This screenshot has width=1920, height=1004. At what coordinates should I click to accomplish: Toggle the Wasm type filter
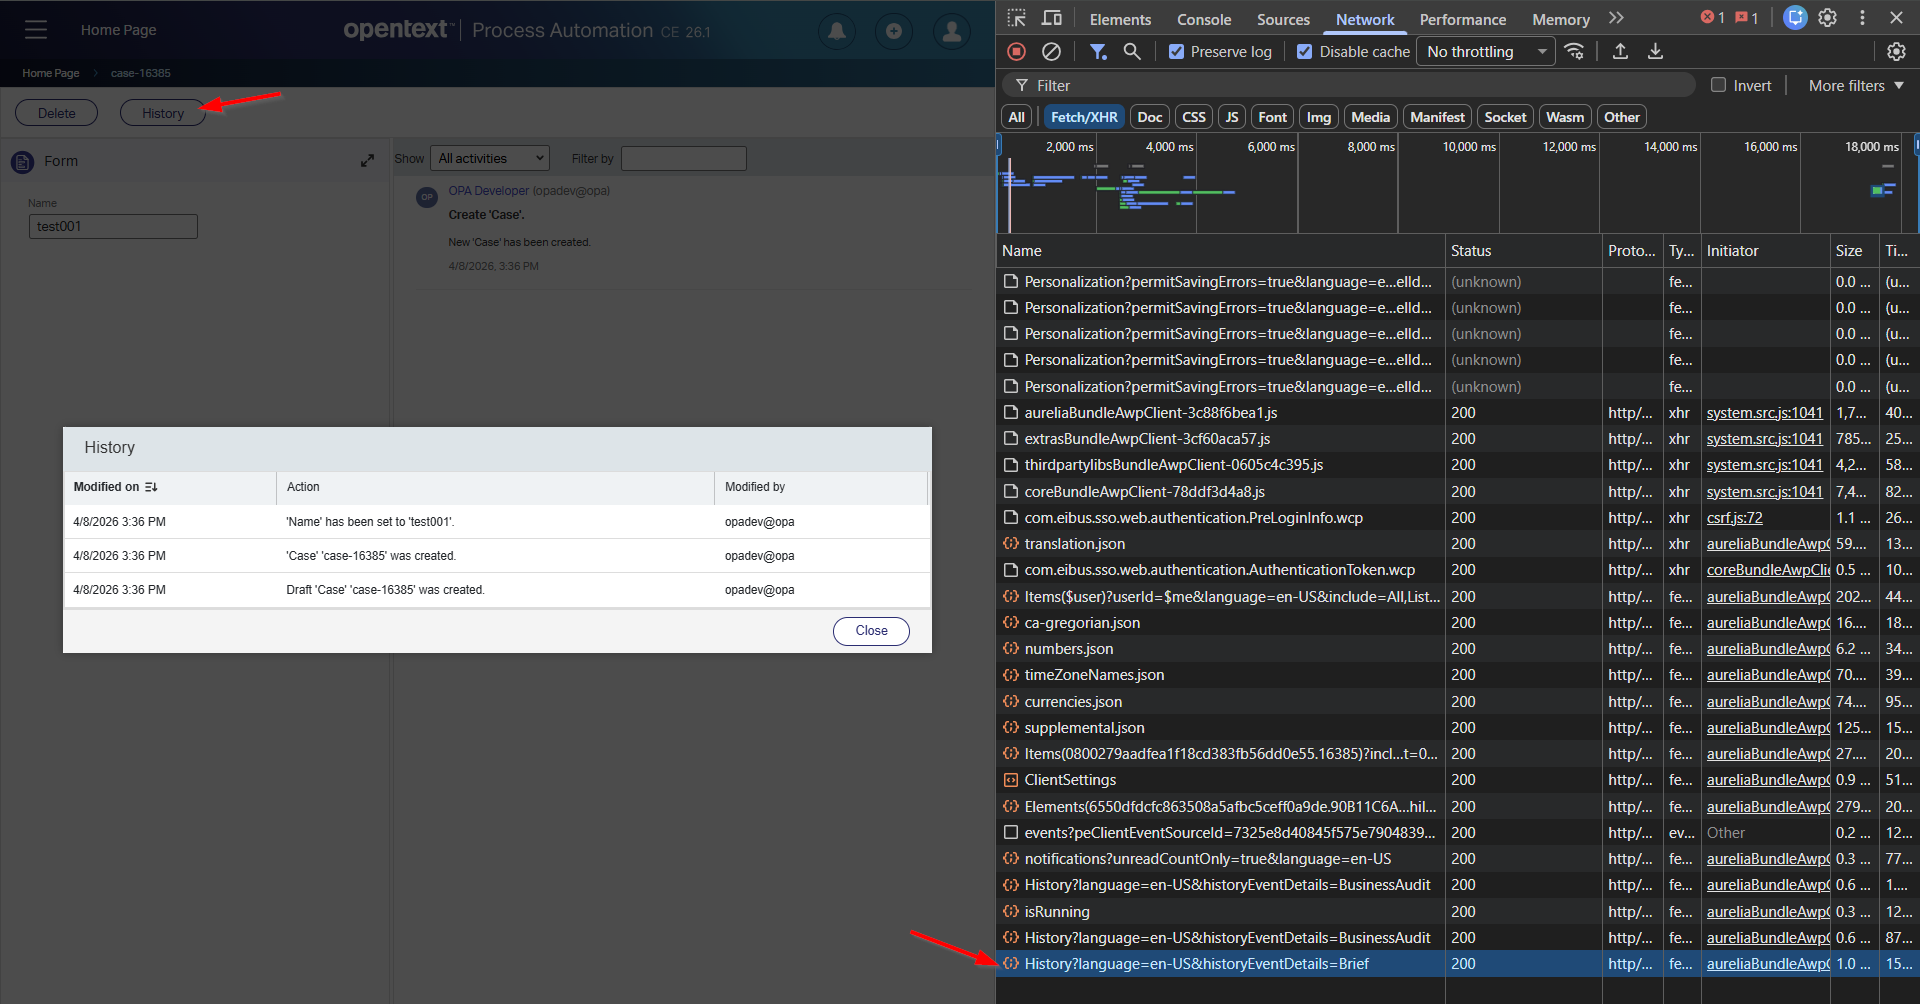tap(1565, 117)
